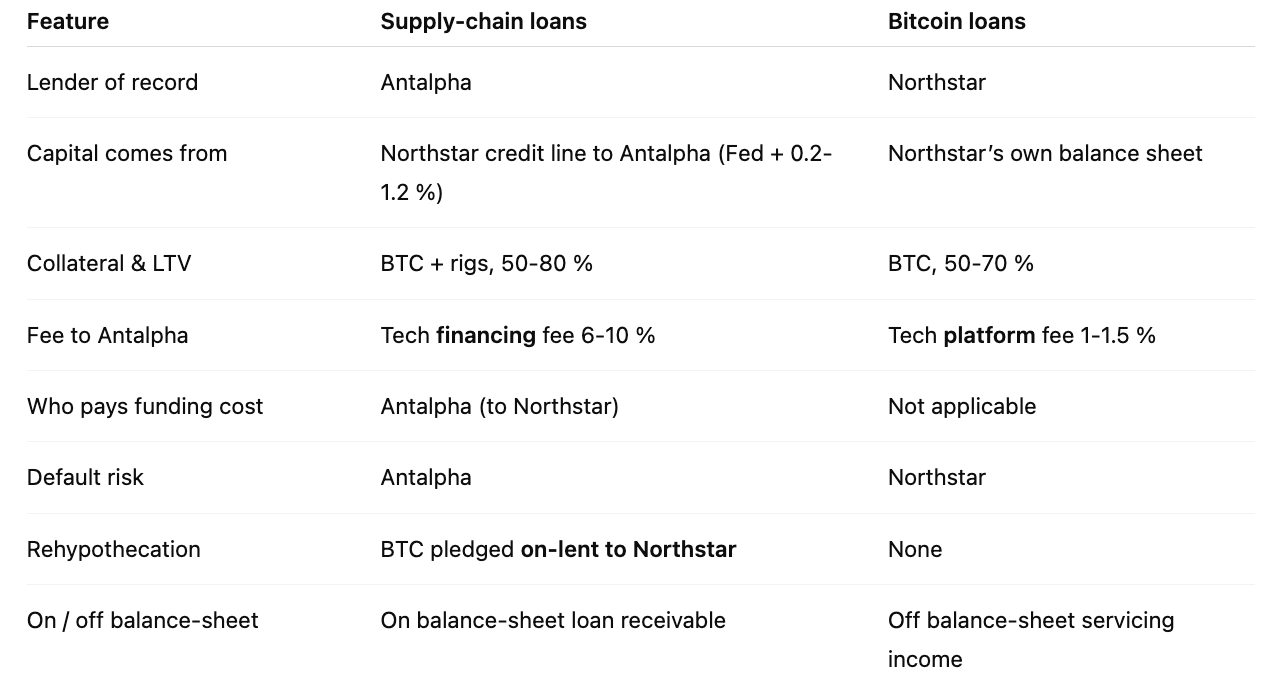Screen dimensions: 1264x692
Task: Click the BTC + rigs, 50-80 % cell
Action: click(487, 263)
